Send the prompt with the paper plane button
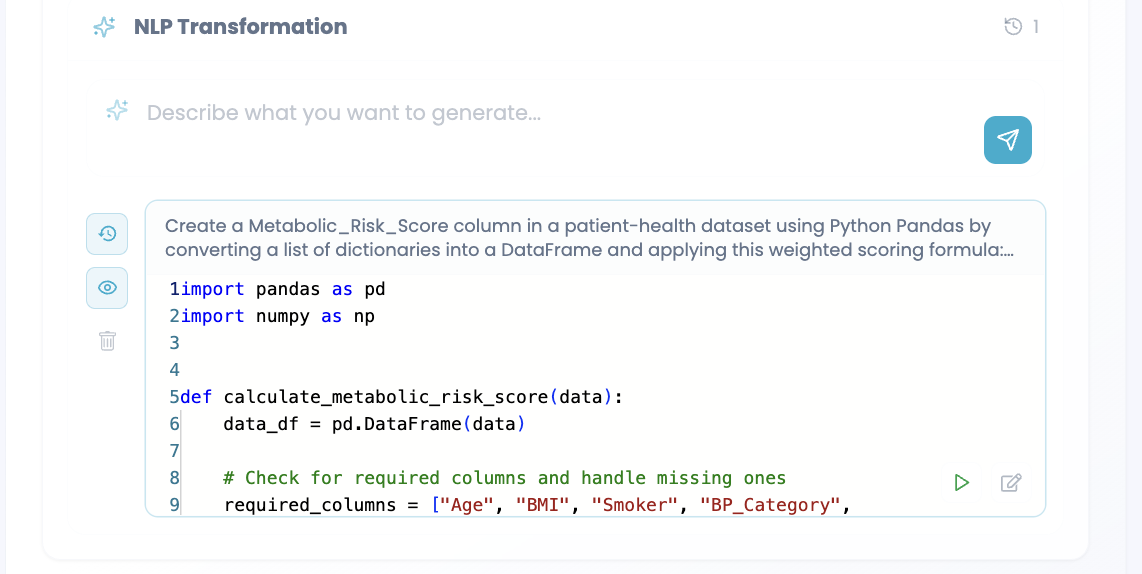 pyautogui.click(x=1007, y=140)
